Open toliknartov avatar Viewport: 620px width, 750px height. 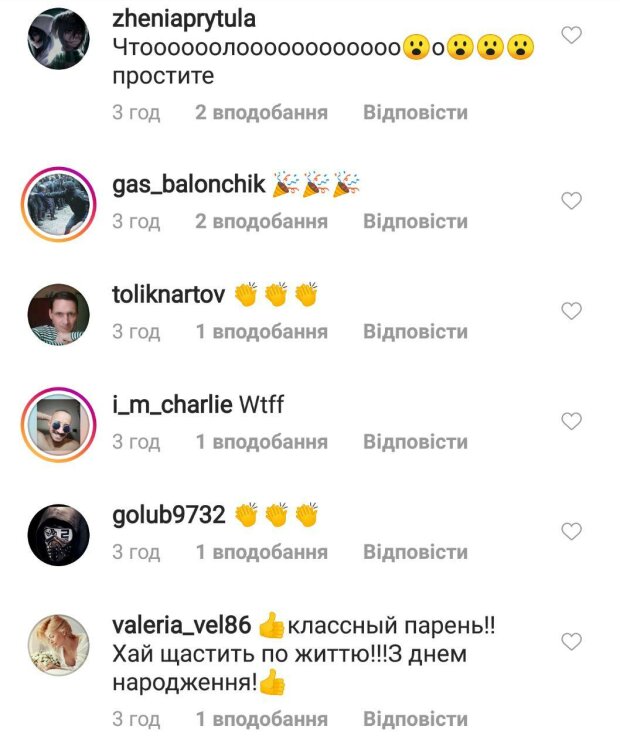point(58,314)
